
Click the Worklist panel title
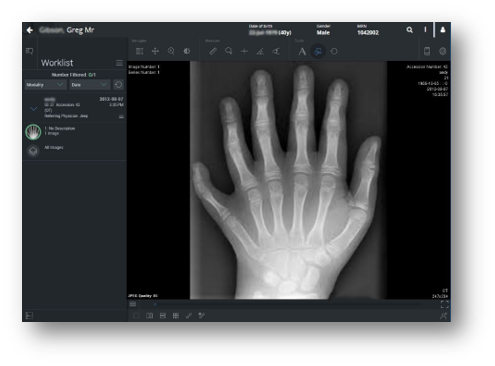pyautogui.click(x=57, y=63)
